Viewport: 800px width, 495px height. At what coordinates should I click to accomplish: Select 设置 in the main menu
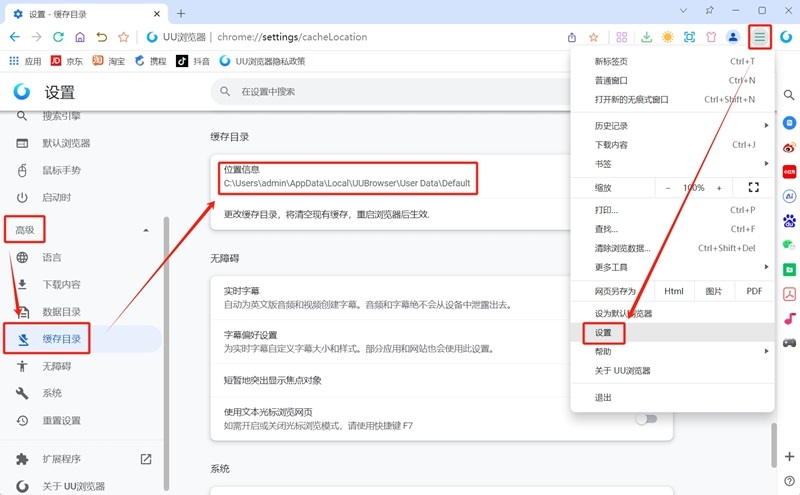coord(672,333)
